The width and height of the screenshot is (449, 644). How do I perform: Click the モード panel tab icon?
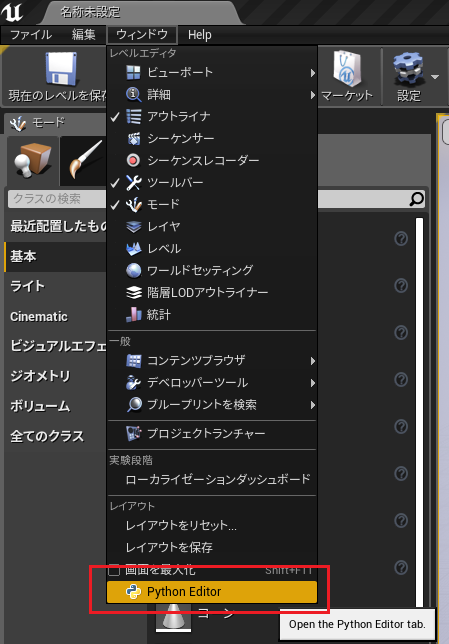click(x=18, y=123)
